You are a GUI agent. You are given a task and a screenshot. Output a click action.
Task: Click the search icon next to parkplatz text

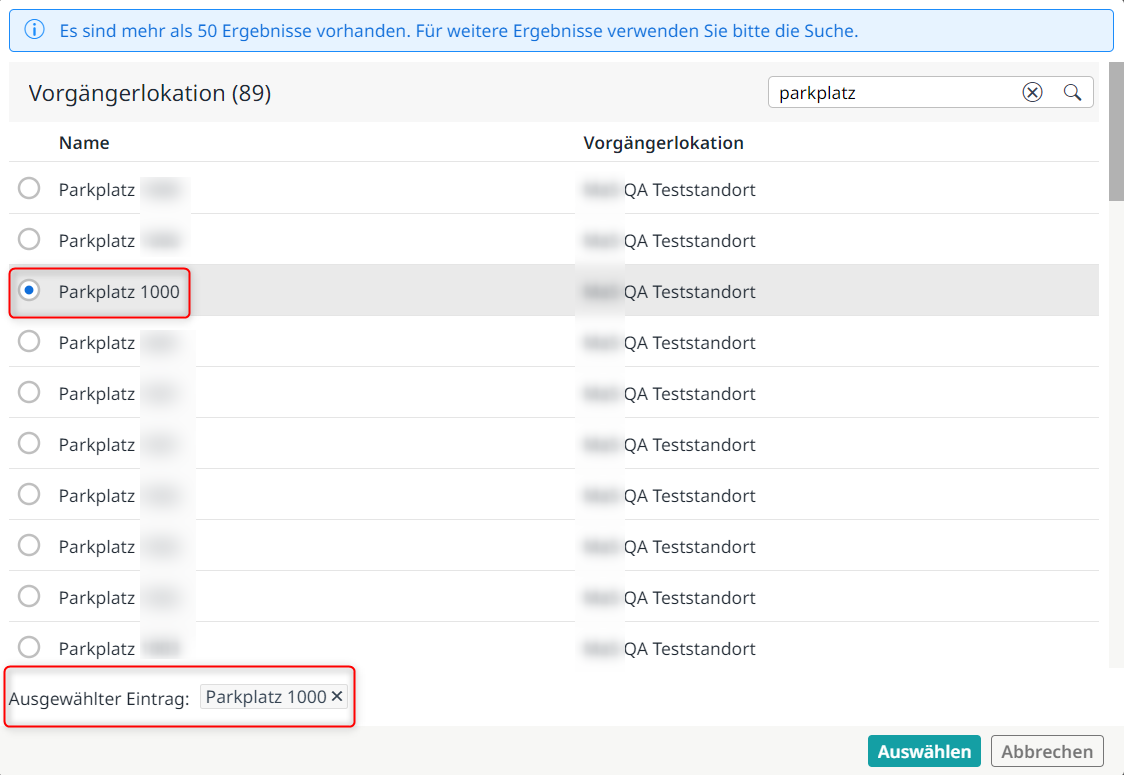click(x=1072, y=91)
